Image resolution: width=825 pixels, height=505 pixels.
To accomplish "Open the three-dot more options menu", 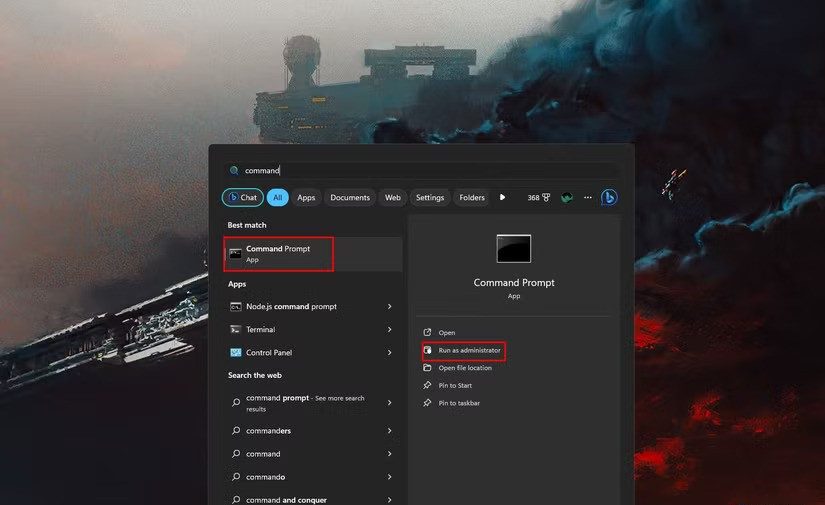I will coord(588,198).
